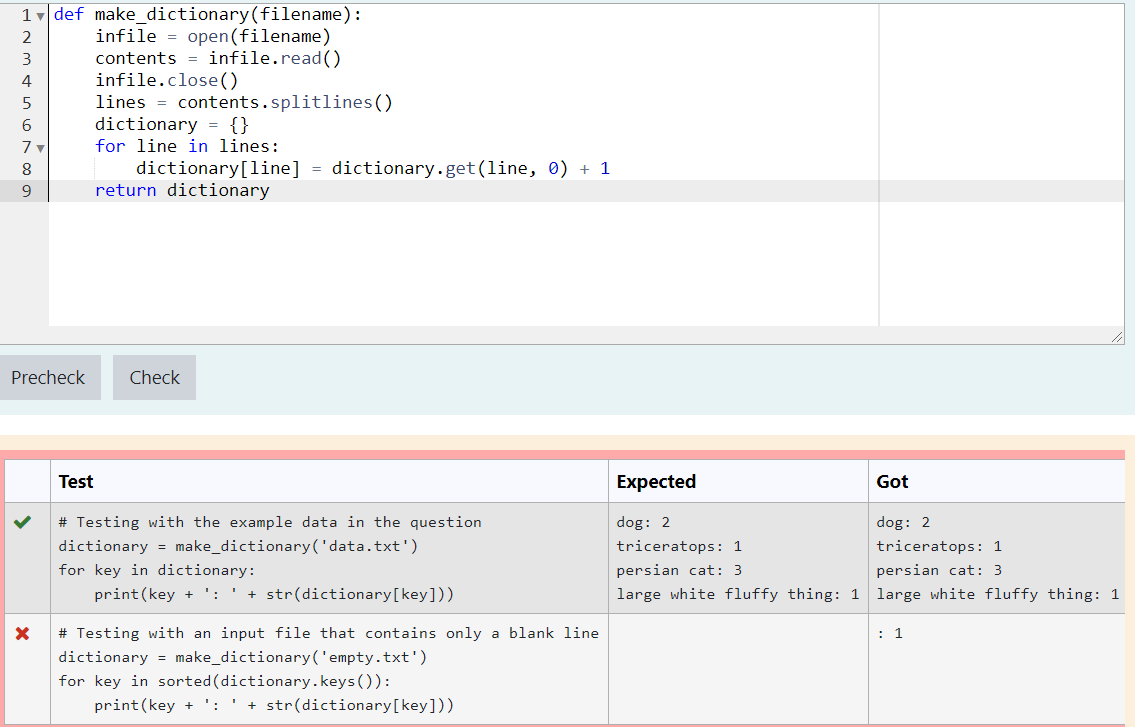Click the make_dictionary('empty.txt') test line

[242, 657]
